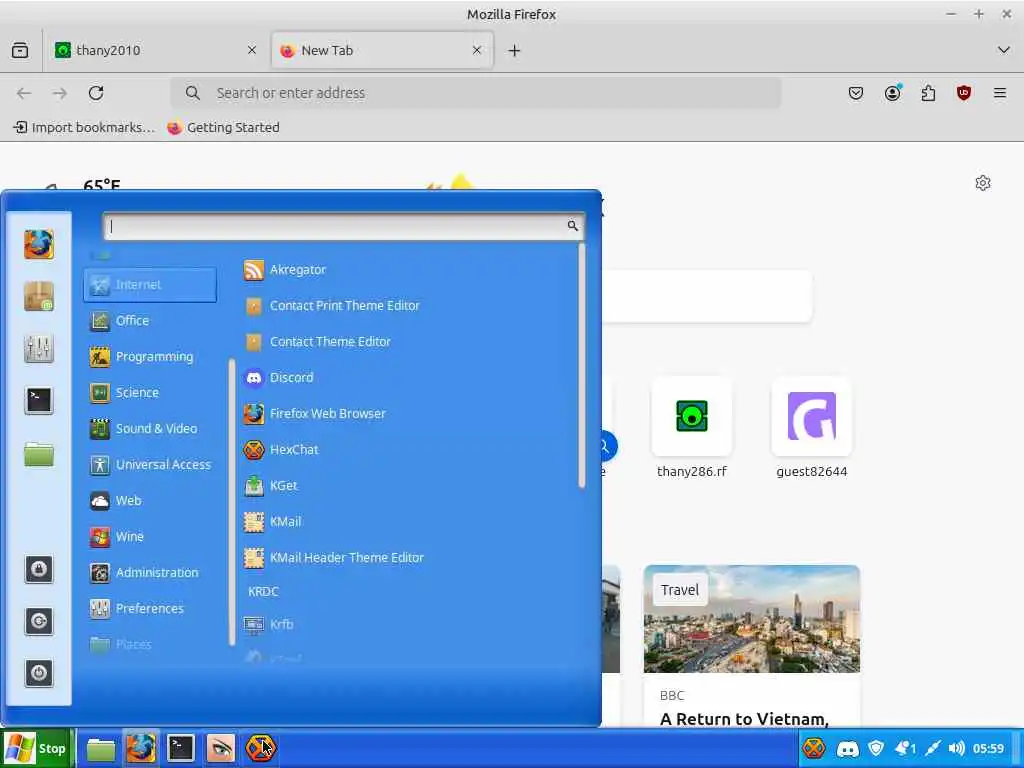Focus the menu search field
This screenshot has width=1024, height=768.
pyautogui.click(x=344, y=227)
